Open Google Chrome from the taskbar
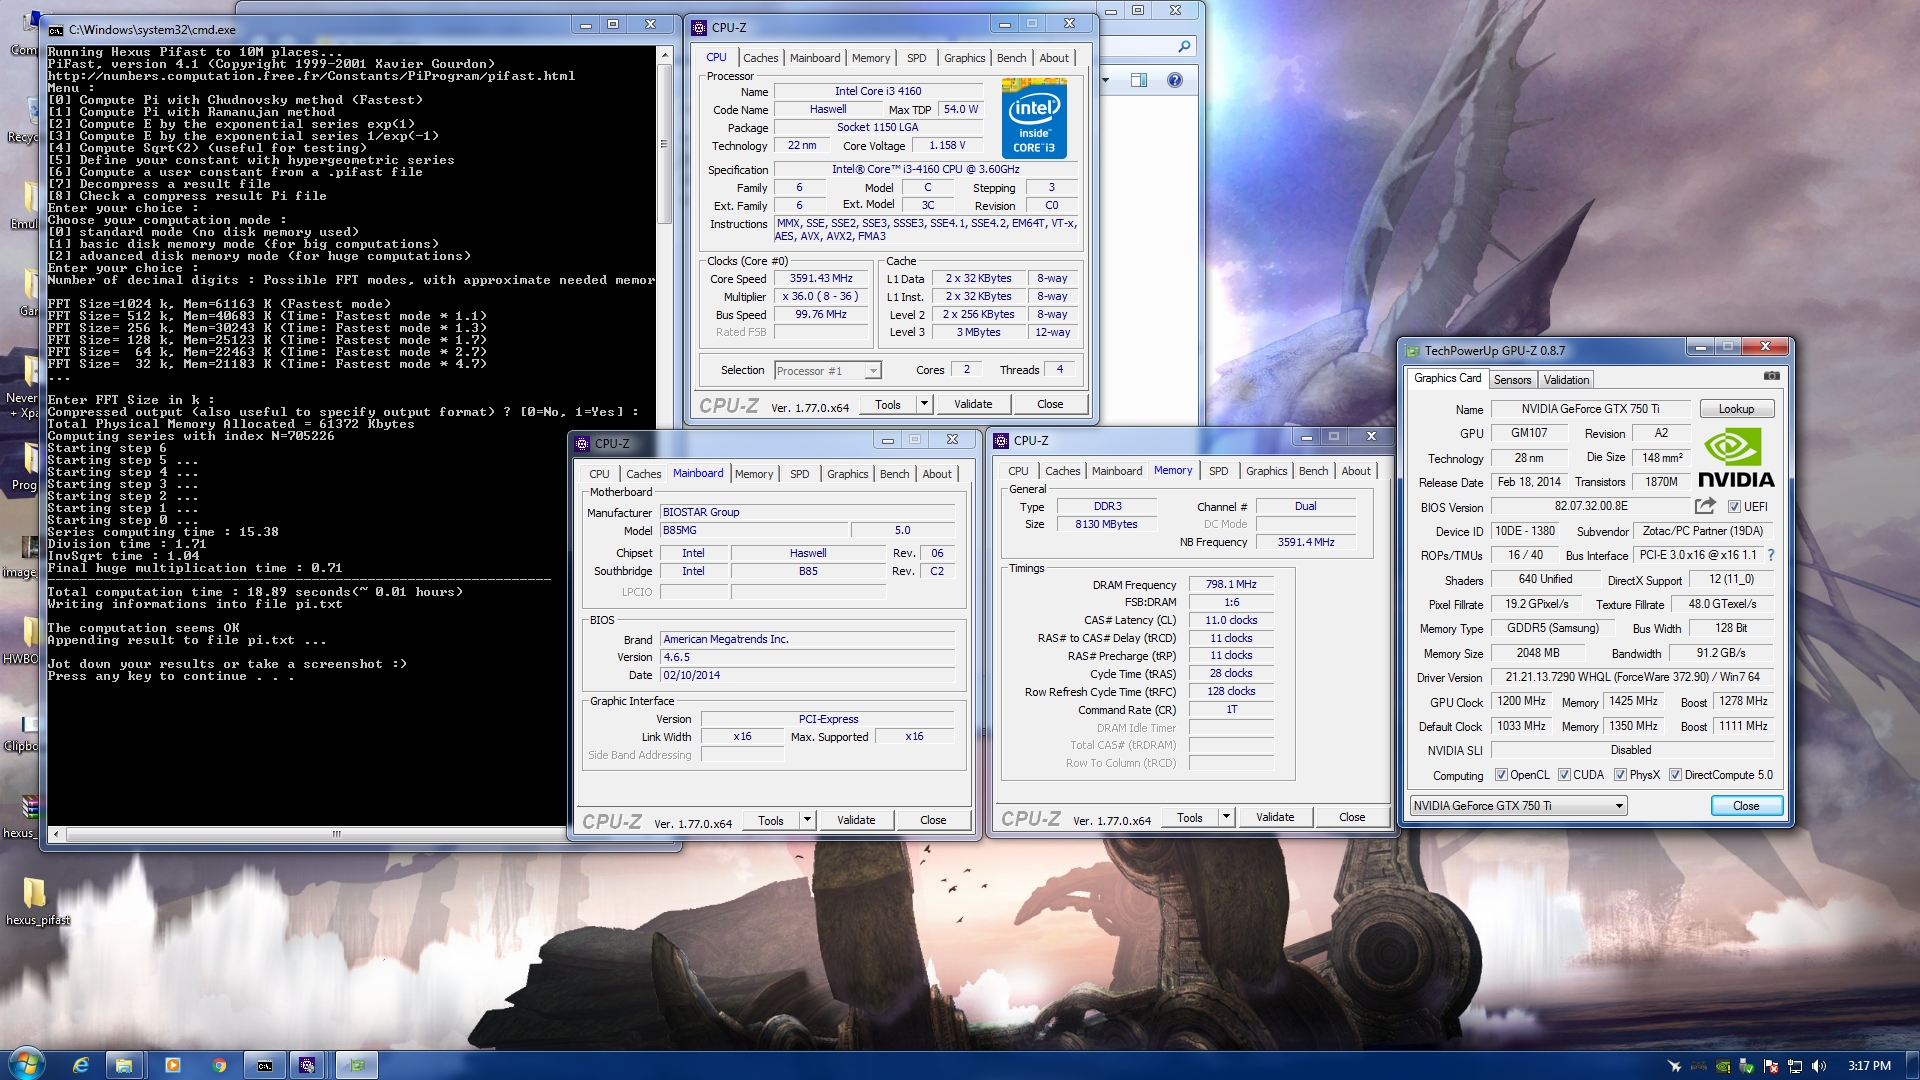The image size is (1920, 1080). pos(219,1065)
